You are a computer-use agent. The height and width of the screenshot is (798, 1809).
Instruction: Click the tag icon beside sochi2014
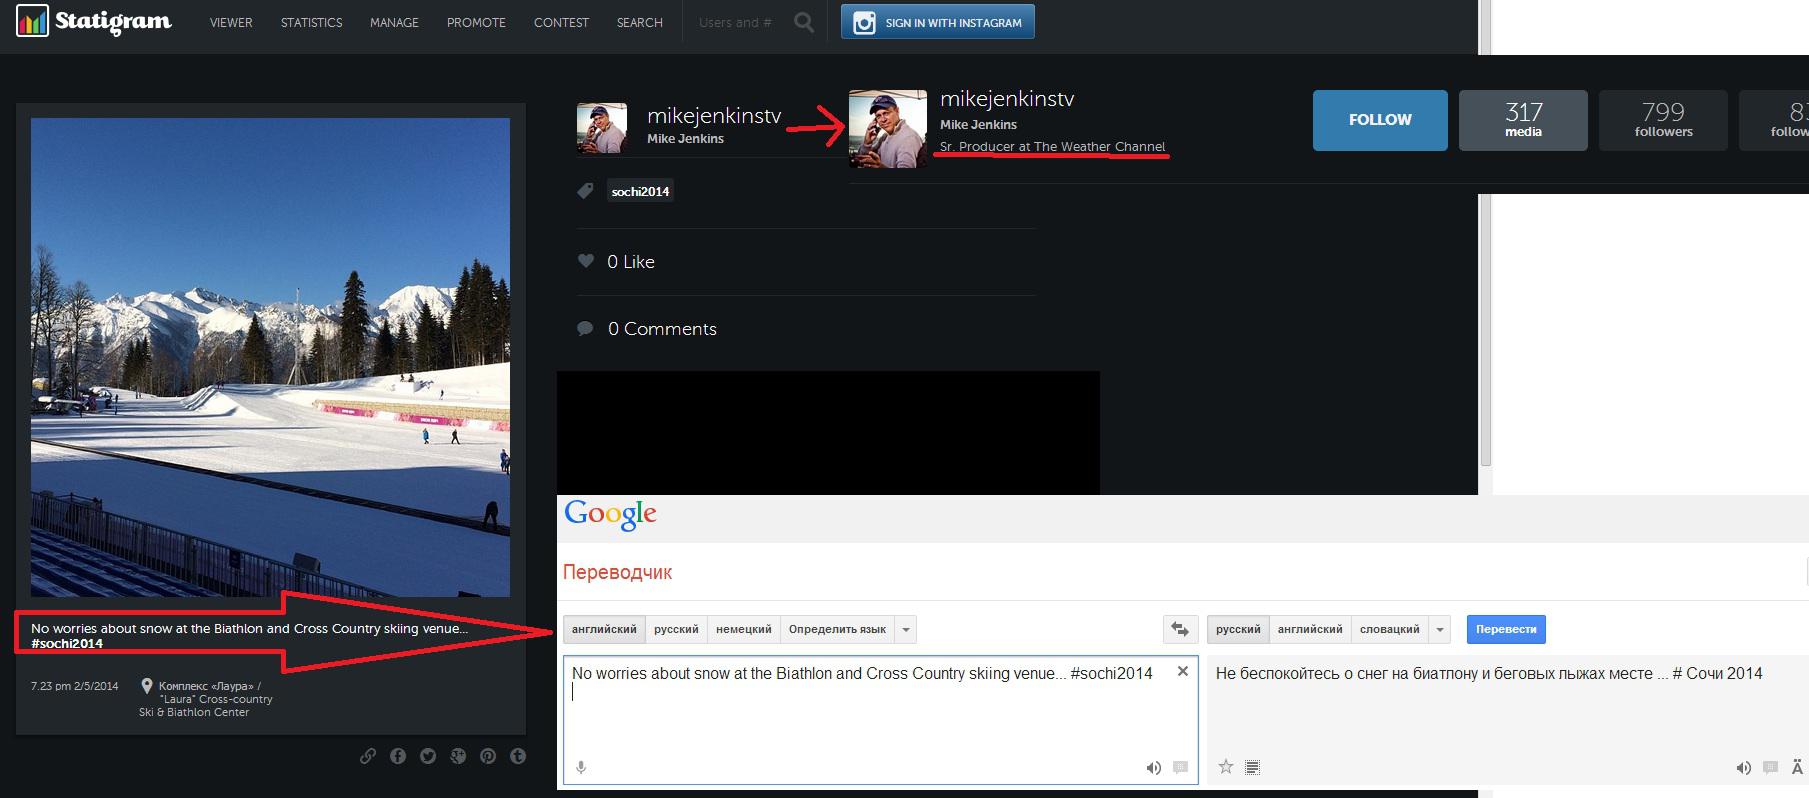pyautogui.click(x=586, y=191)
